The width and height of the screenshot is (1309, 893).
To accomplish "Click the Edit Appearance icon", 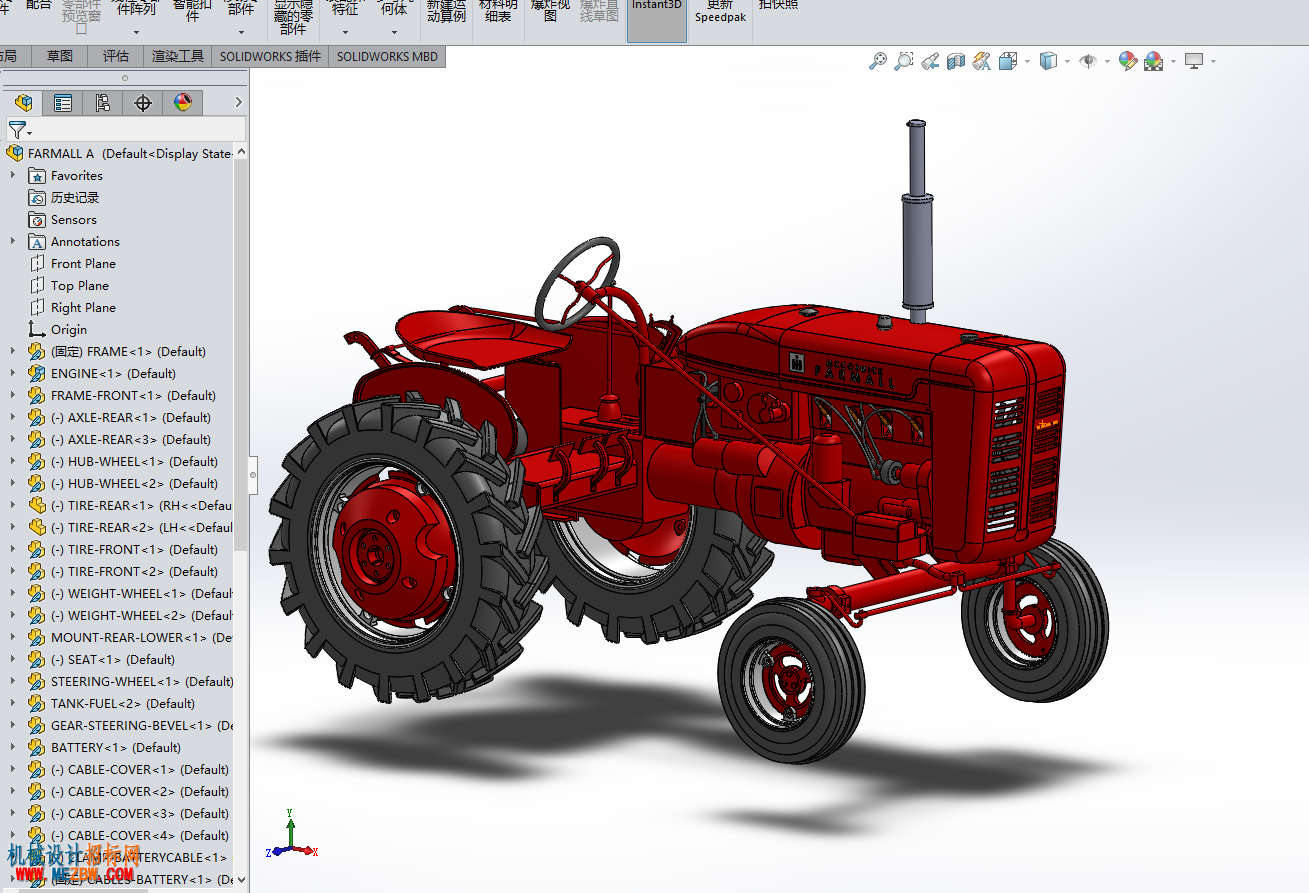I will pyautogui.click(x=1128, y=61).
